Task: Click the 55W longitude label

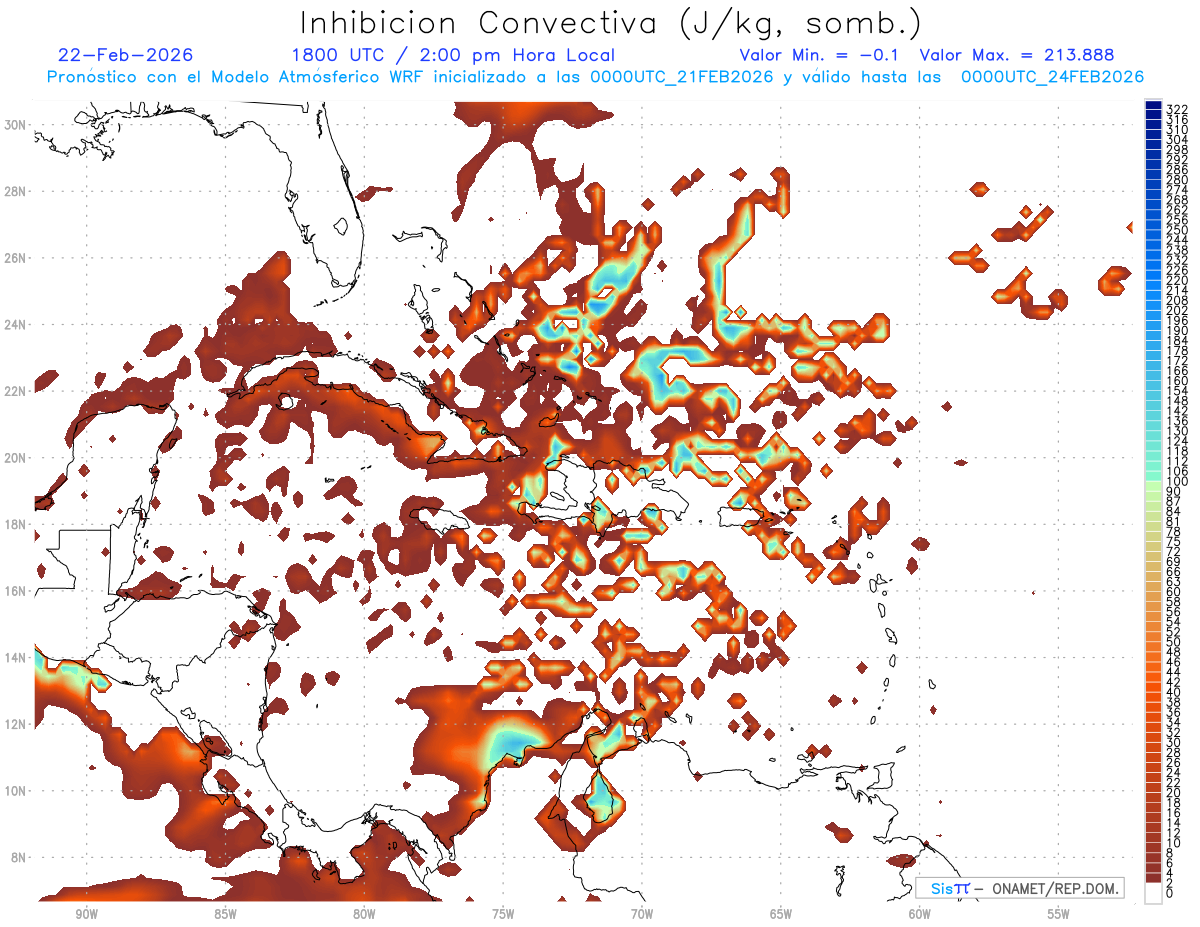Action: click(x=1059, y=914)
